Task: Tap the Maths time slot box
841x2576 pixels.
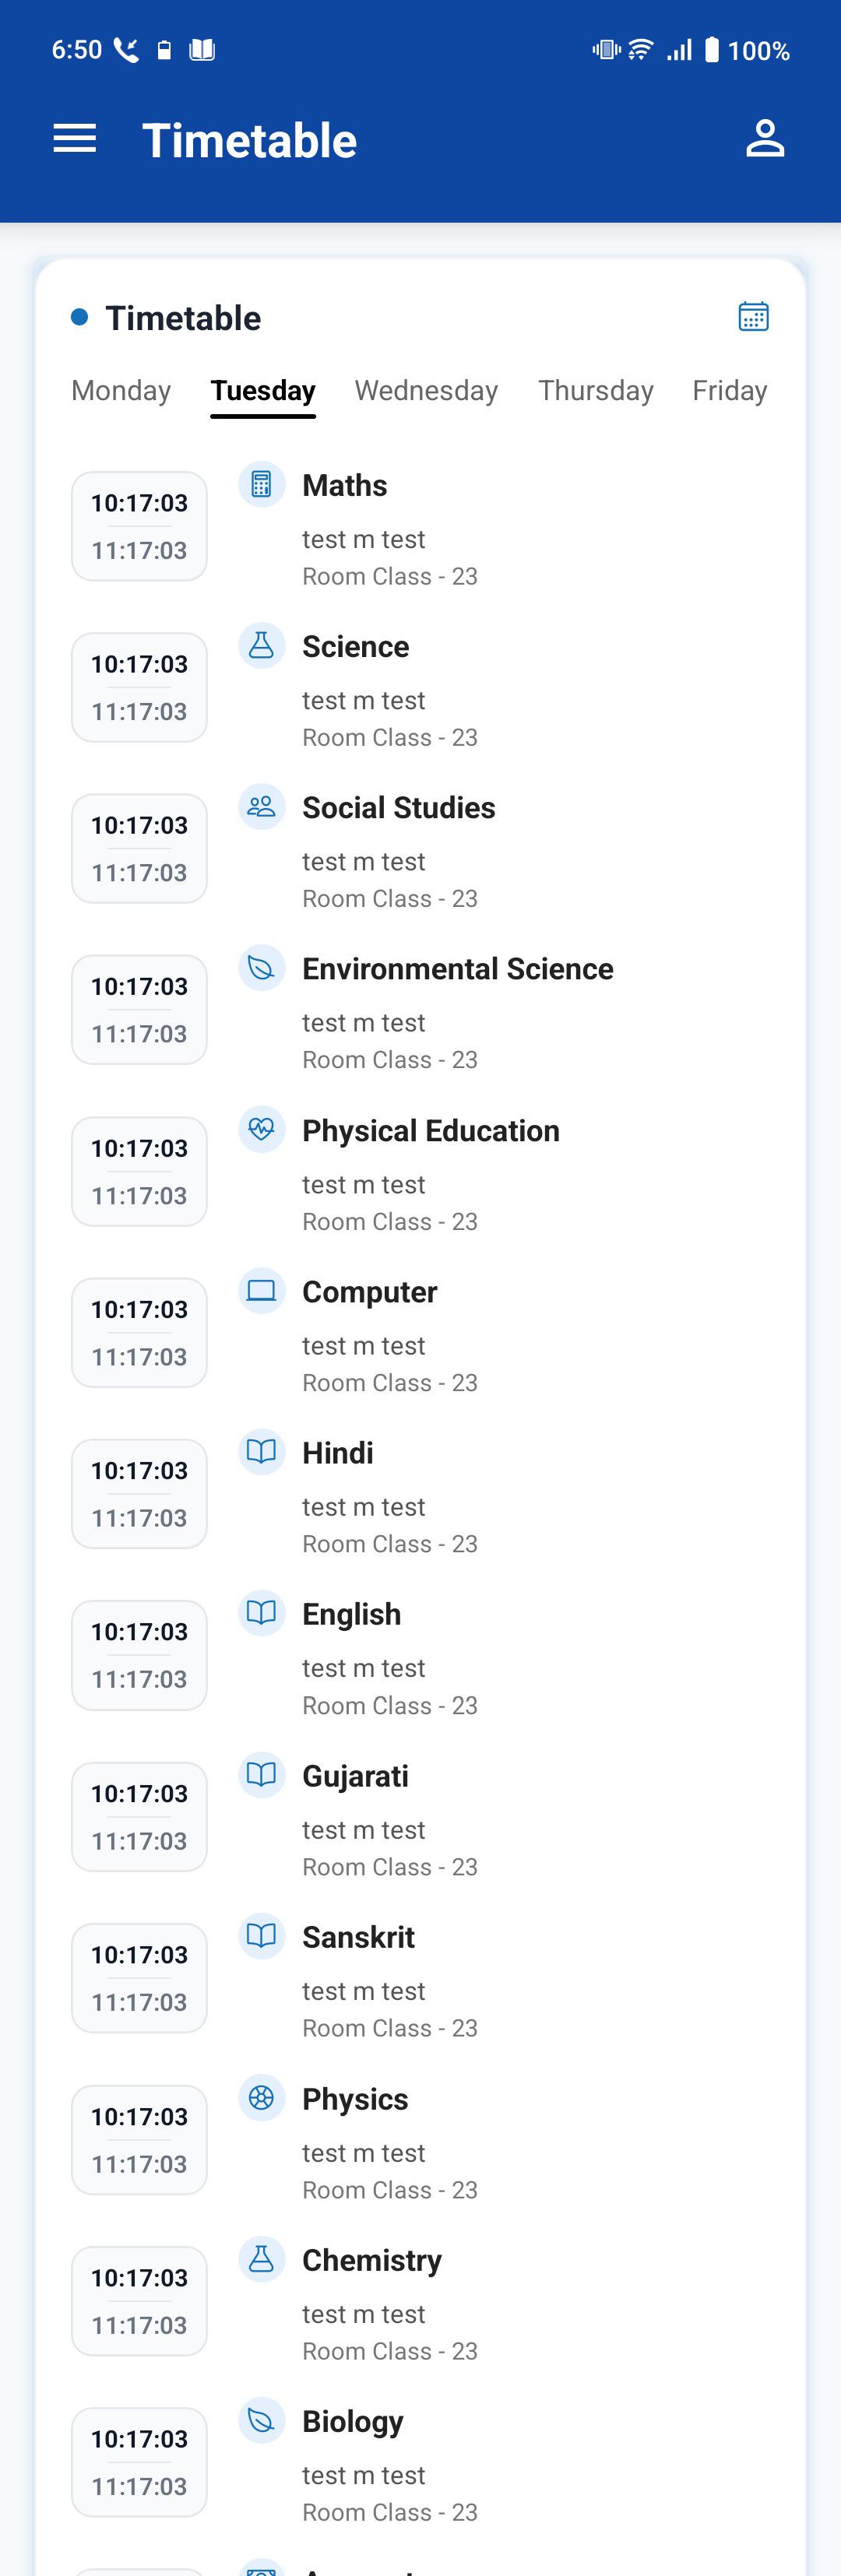Action: tap(139, 526)
